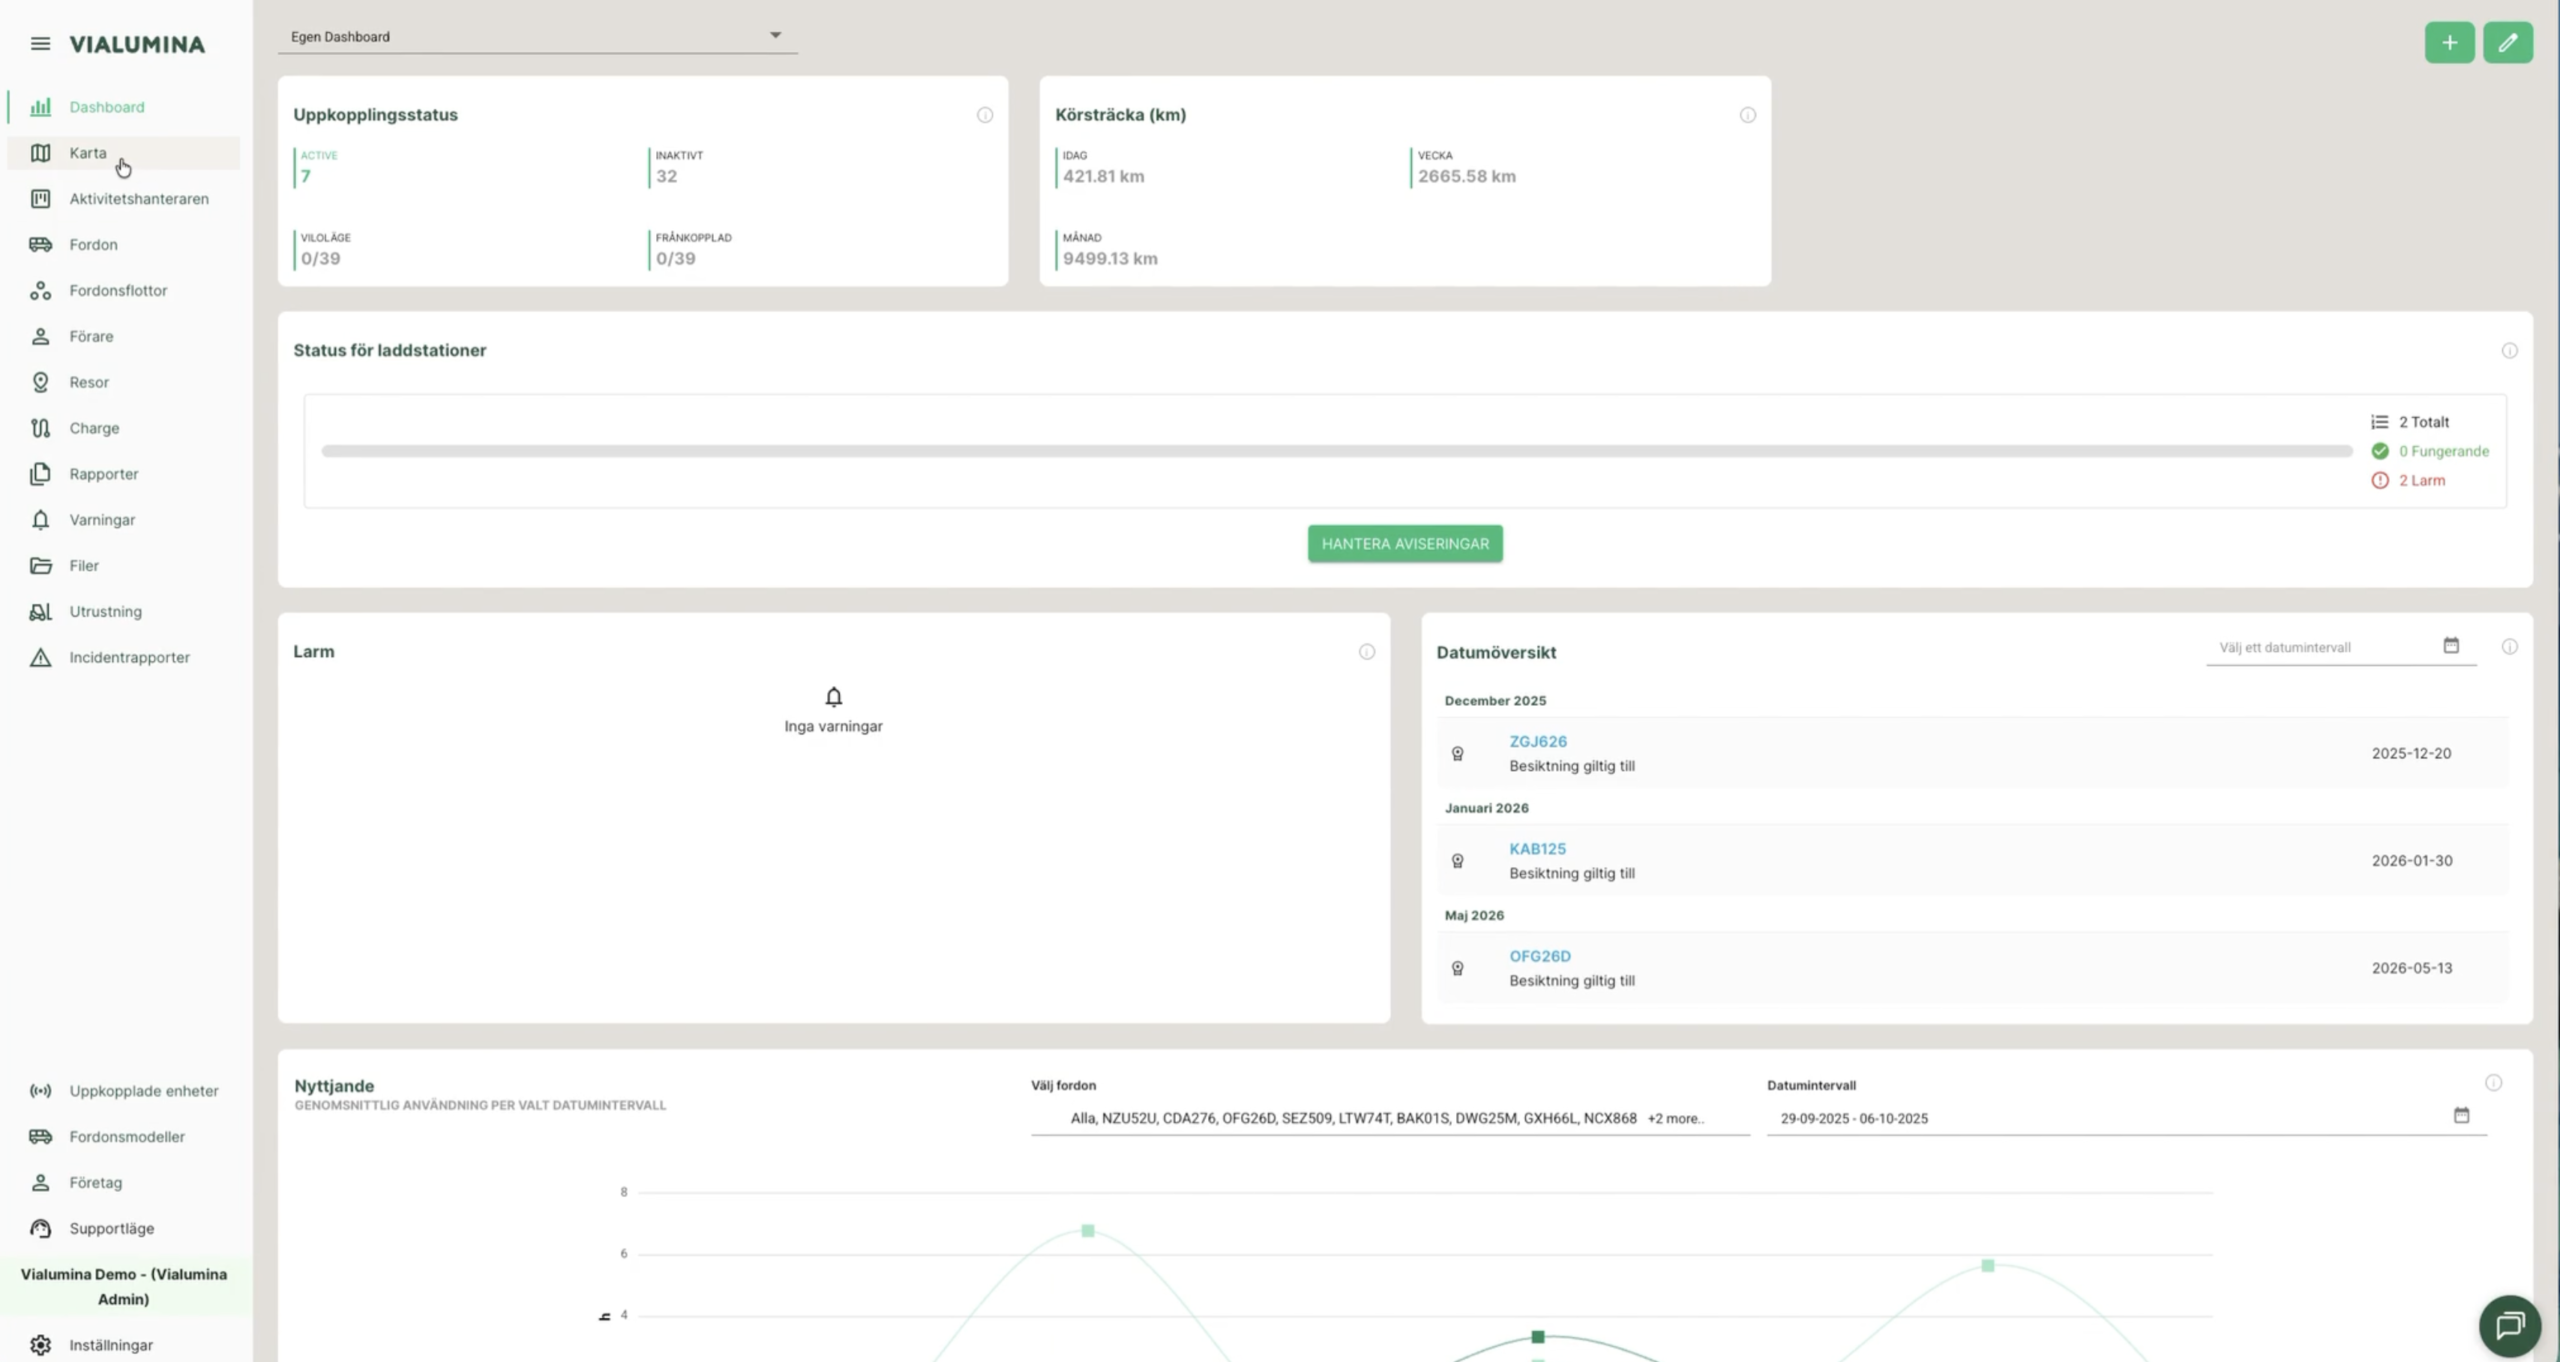This screenshot has height=1362, width=2560.
Task: Go to Dashboard in the sidebar
Action: (123, 107)
